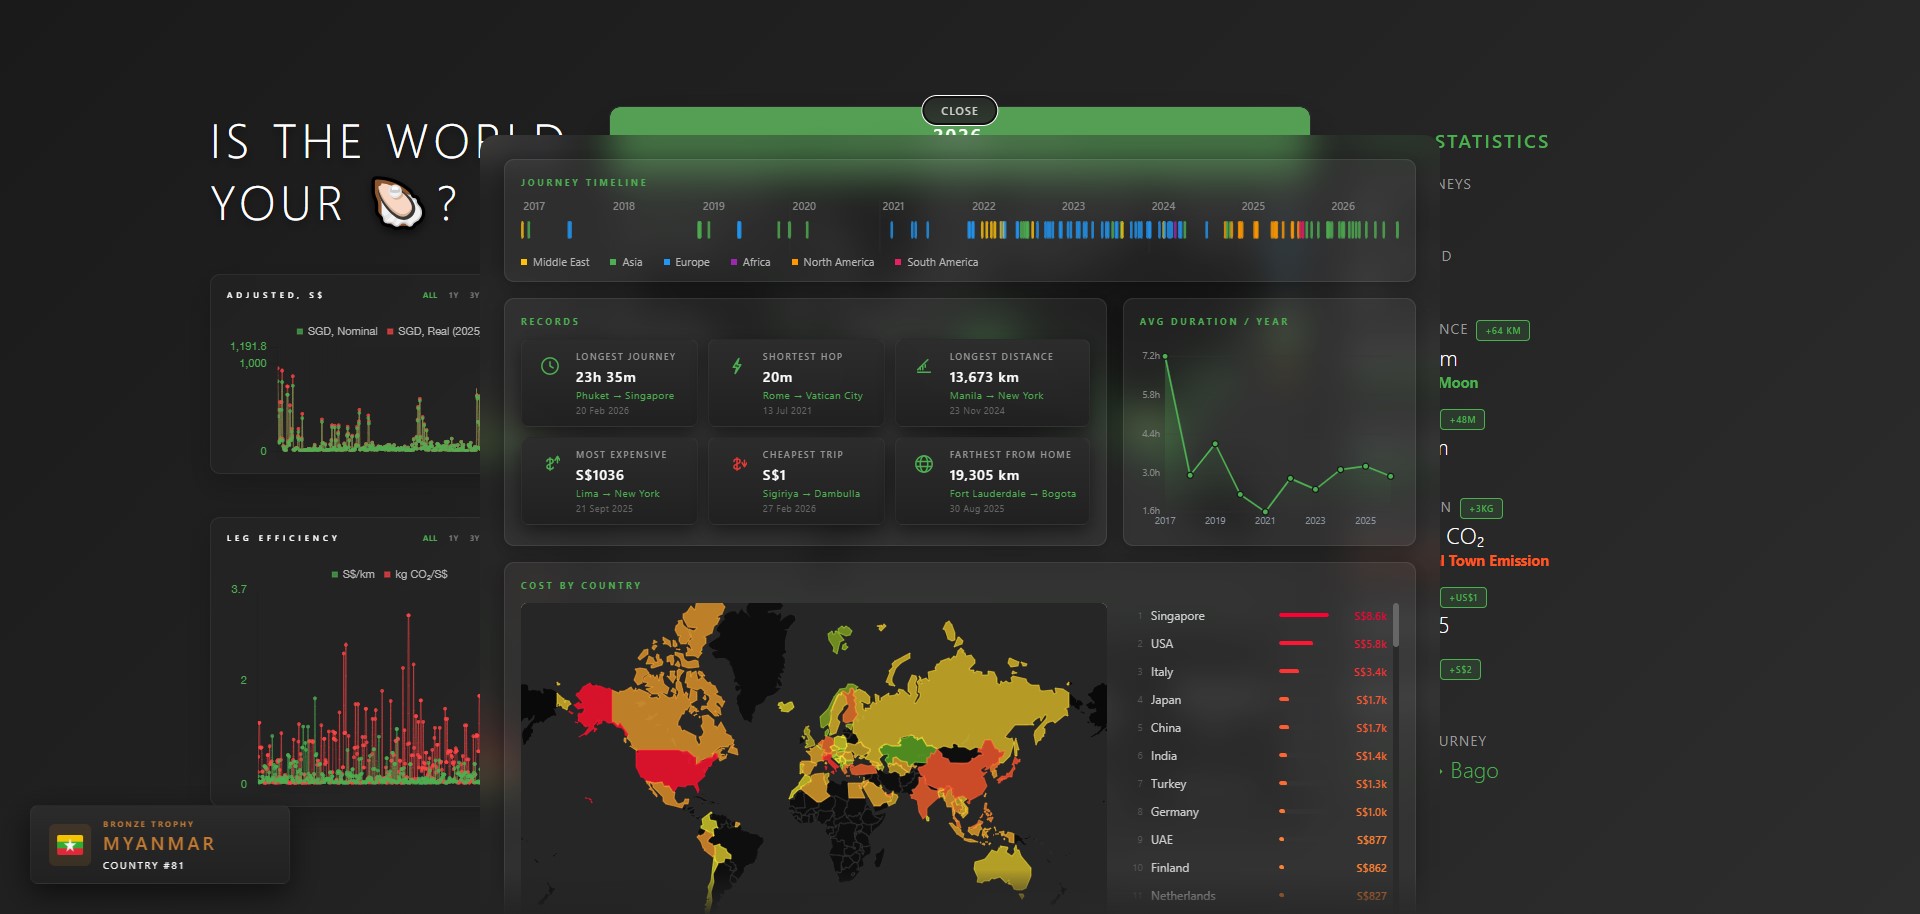Select ALL range on Leg Efficiency chart
This screenshot has height=914, width=1920.
[x=430, y=538]
